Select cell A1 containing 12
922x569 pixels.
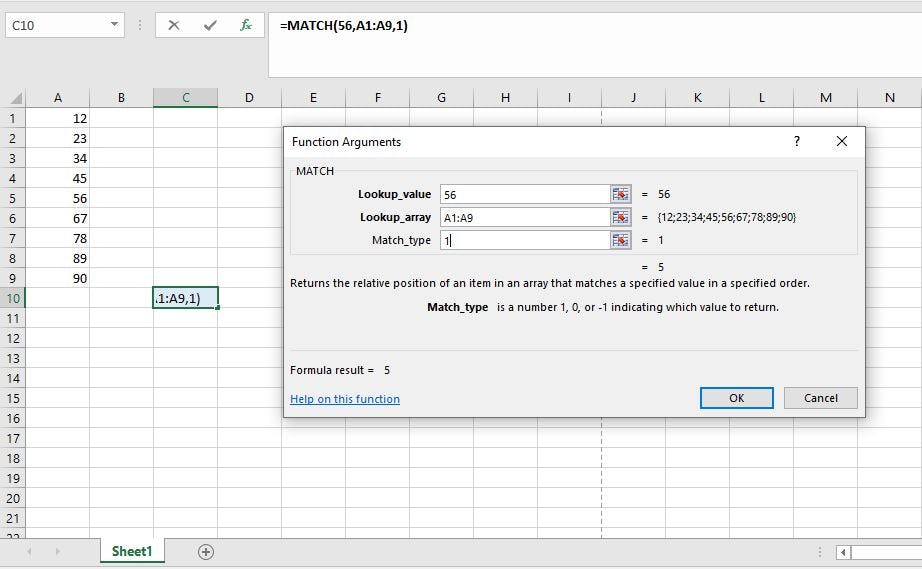tap(58, 119)
